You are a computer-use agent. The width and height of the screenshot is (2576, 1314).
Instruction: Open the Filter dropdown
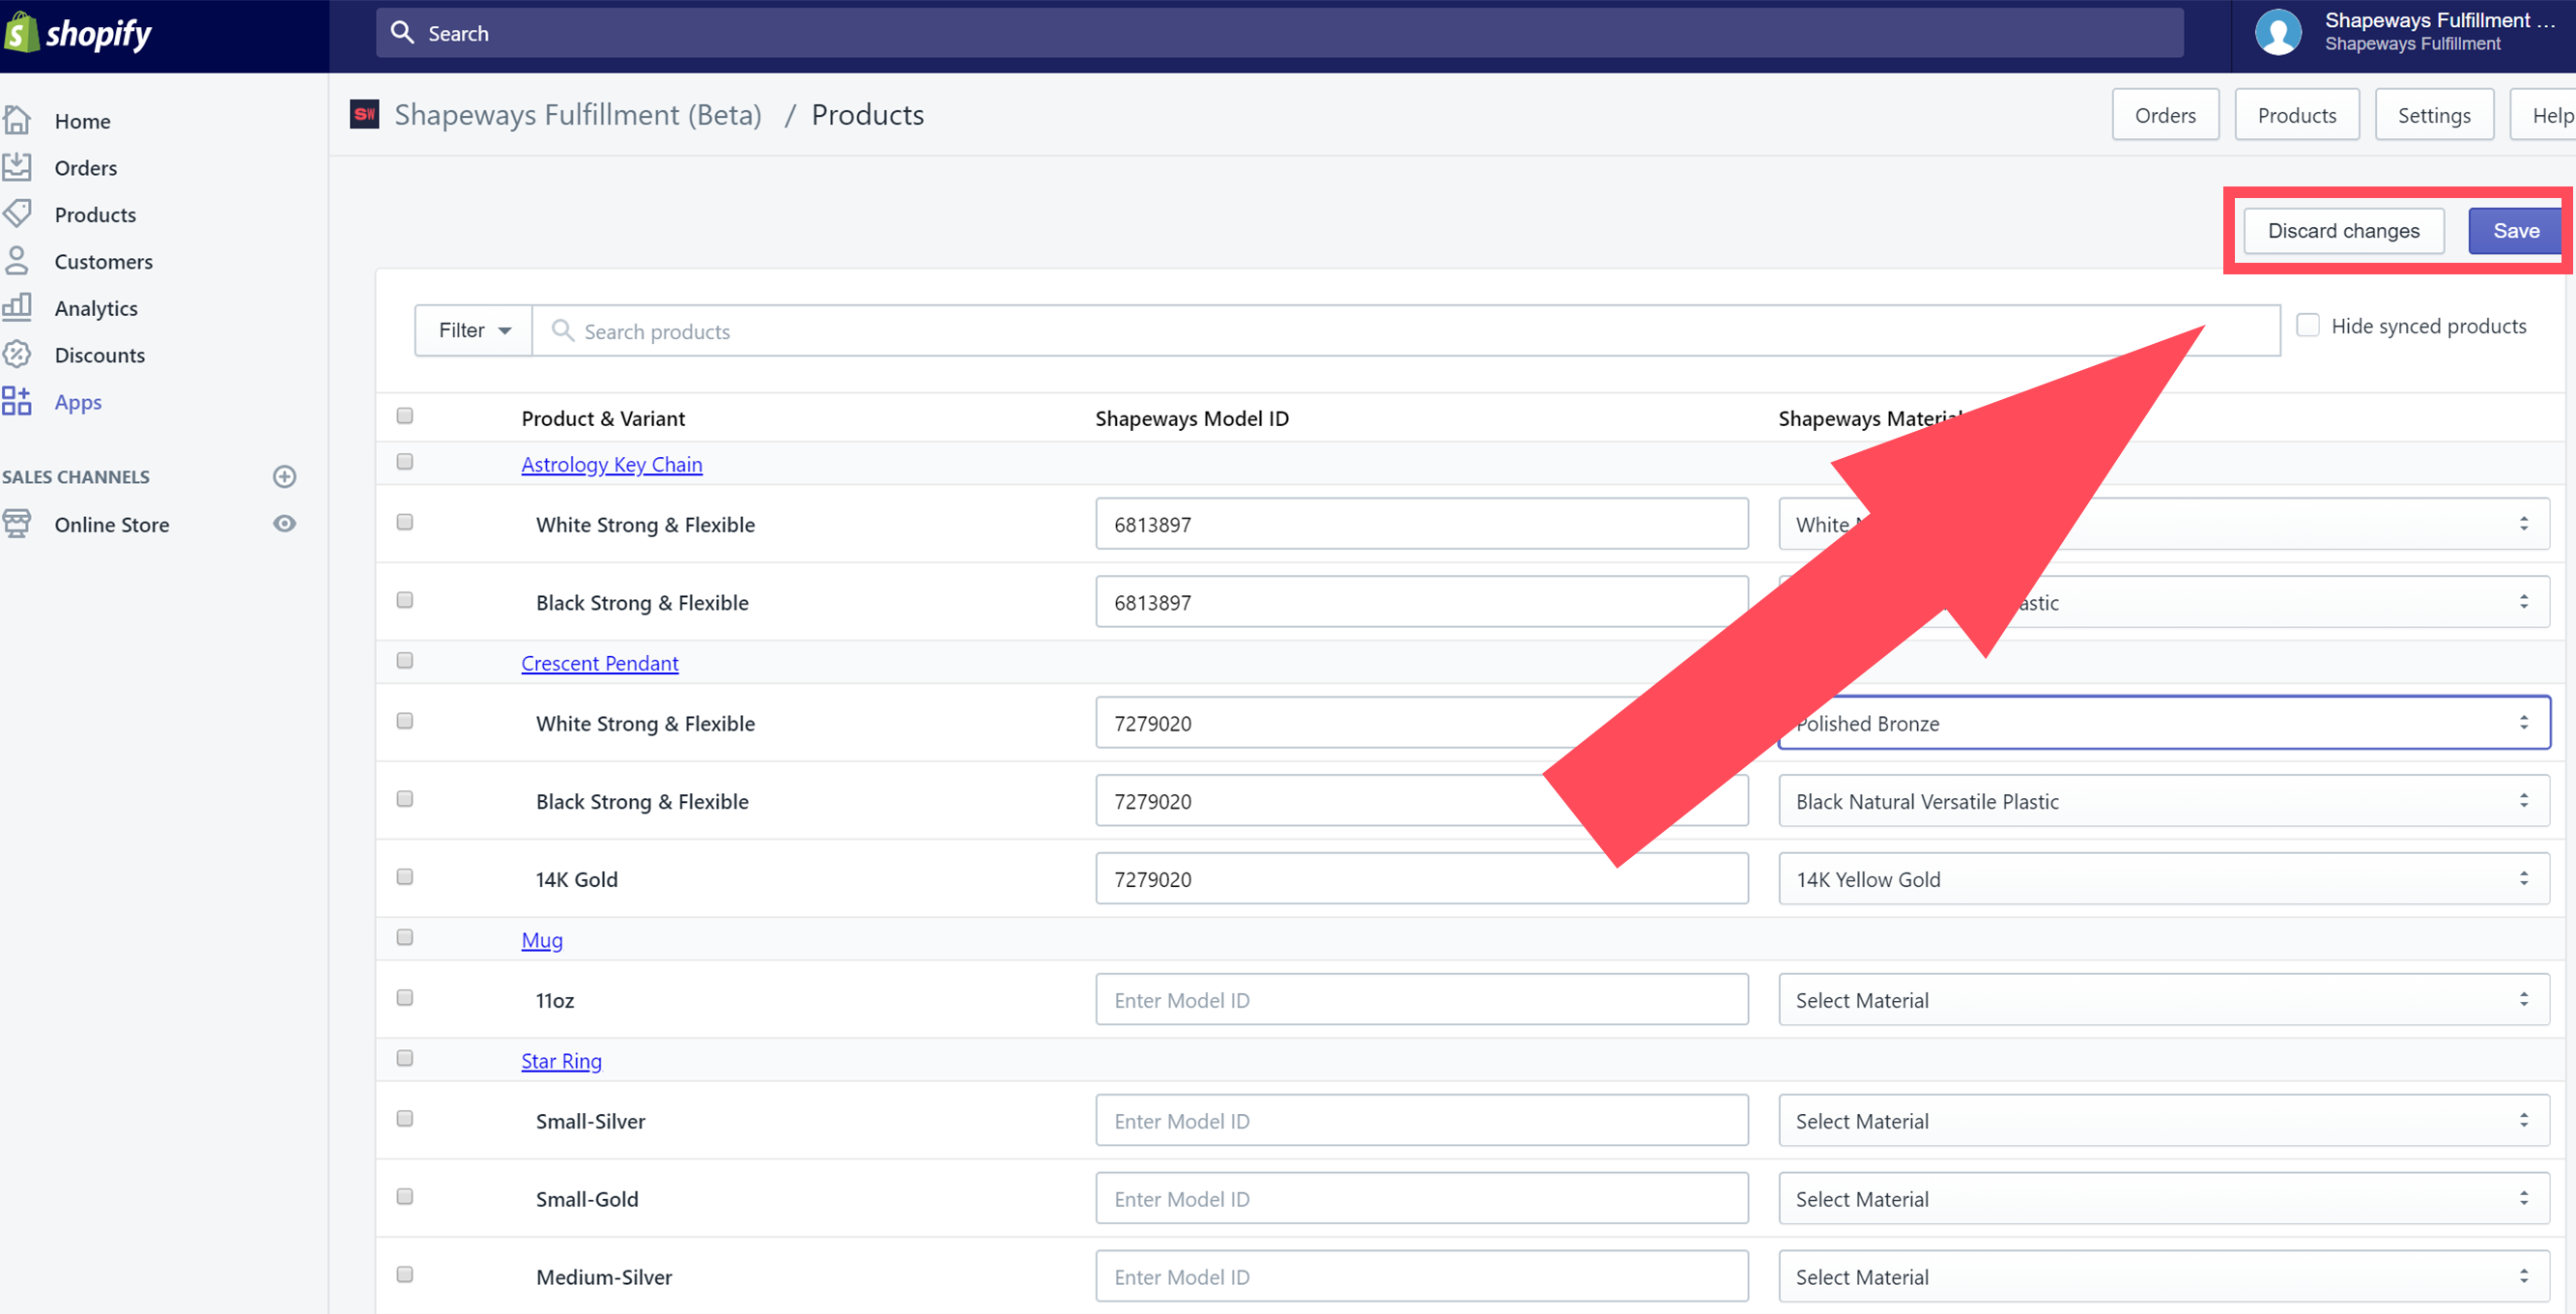[x=473, y=330]
